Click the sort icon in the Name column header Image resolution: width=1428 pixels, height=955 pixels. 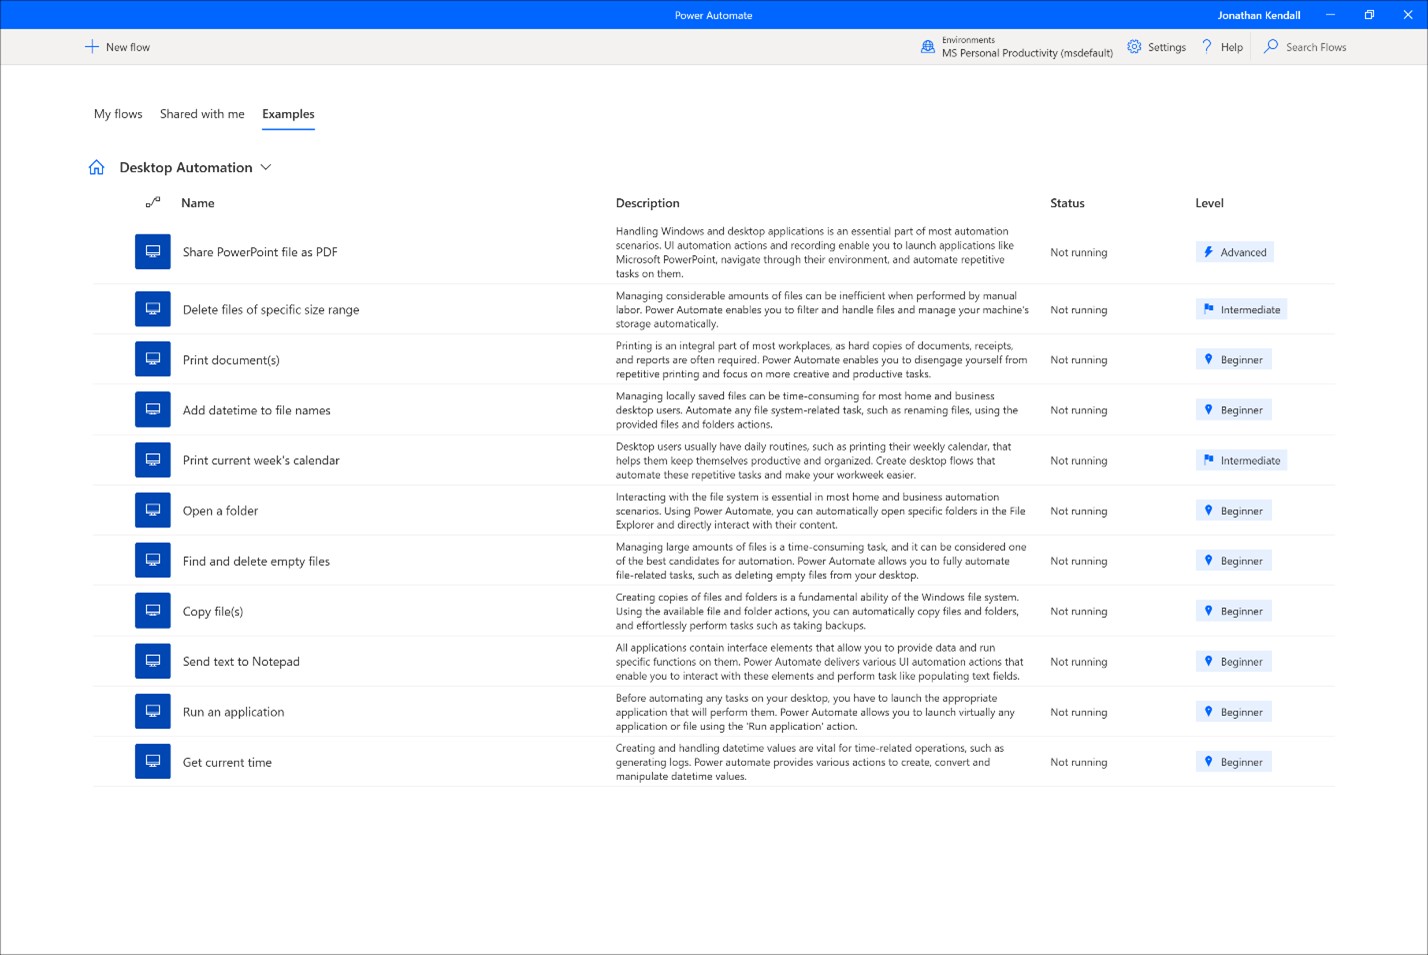pyautogui.click(x=152, y=202)
